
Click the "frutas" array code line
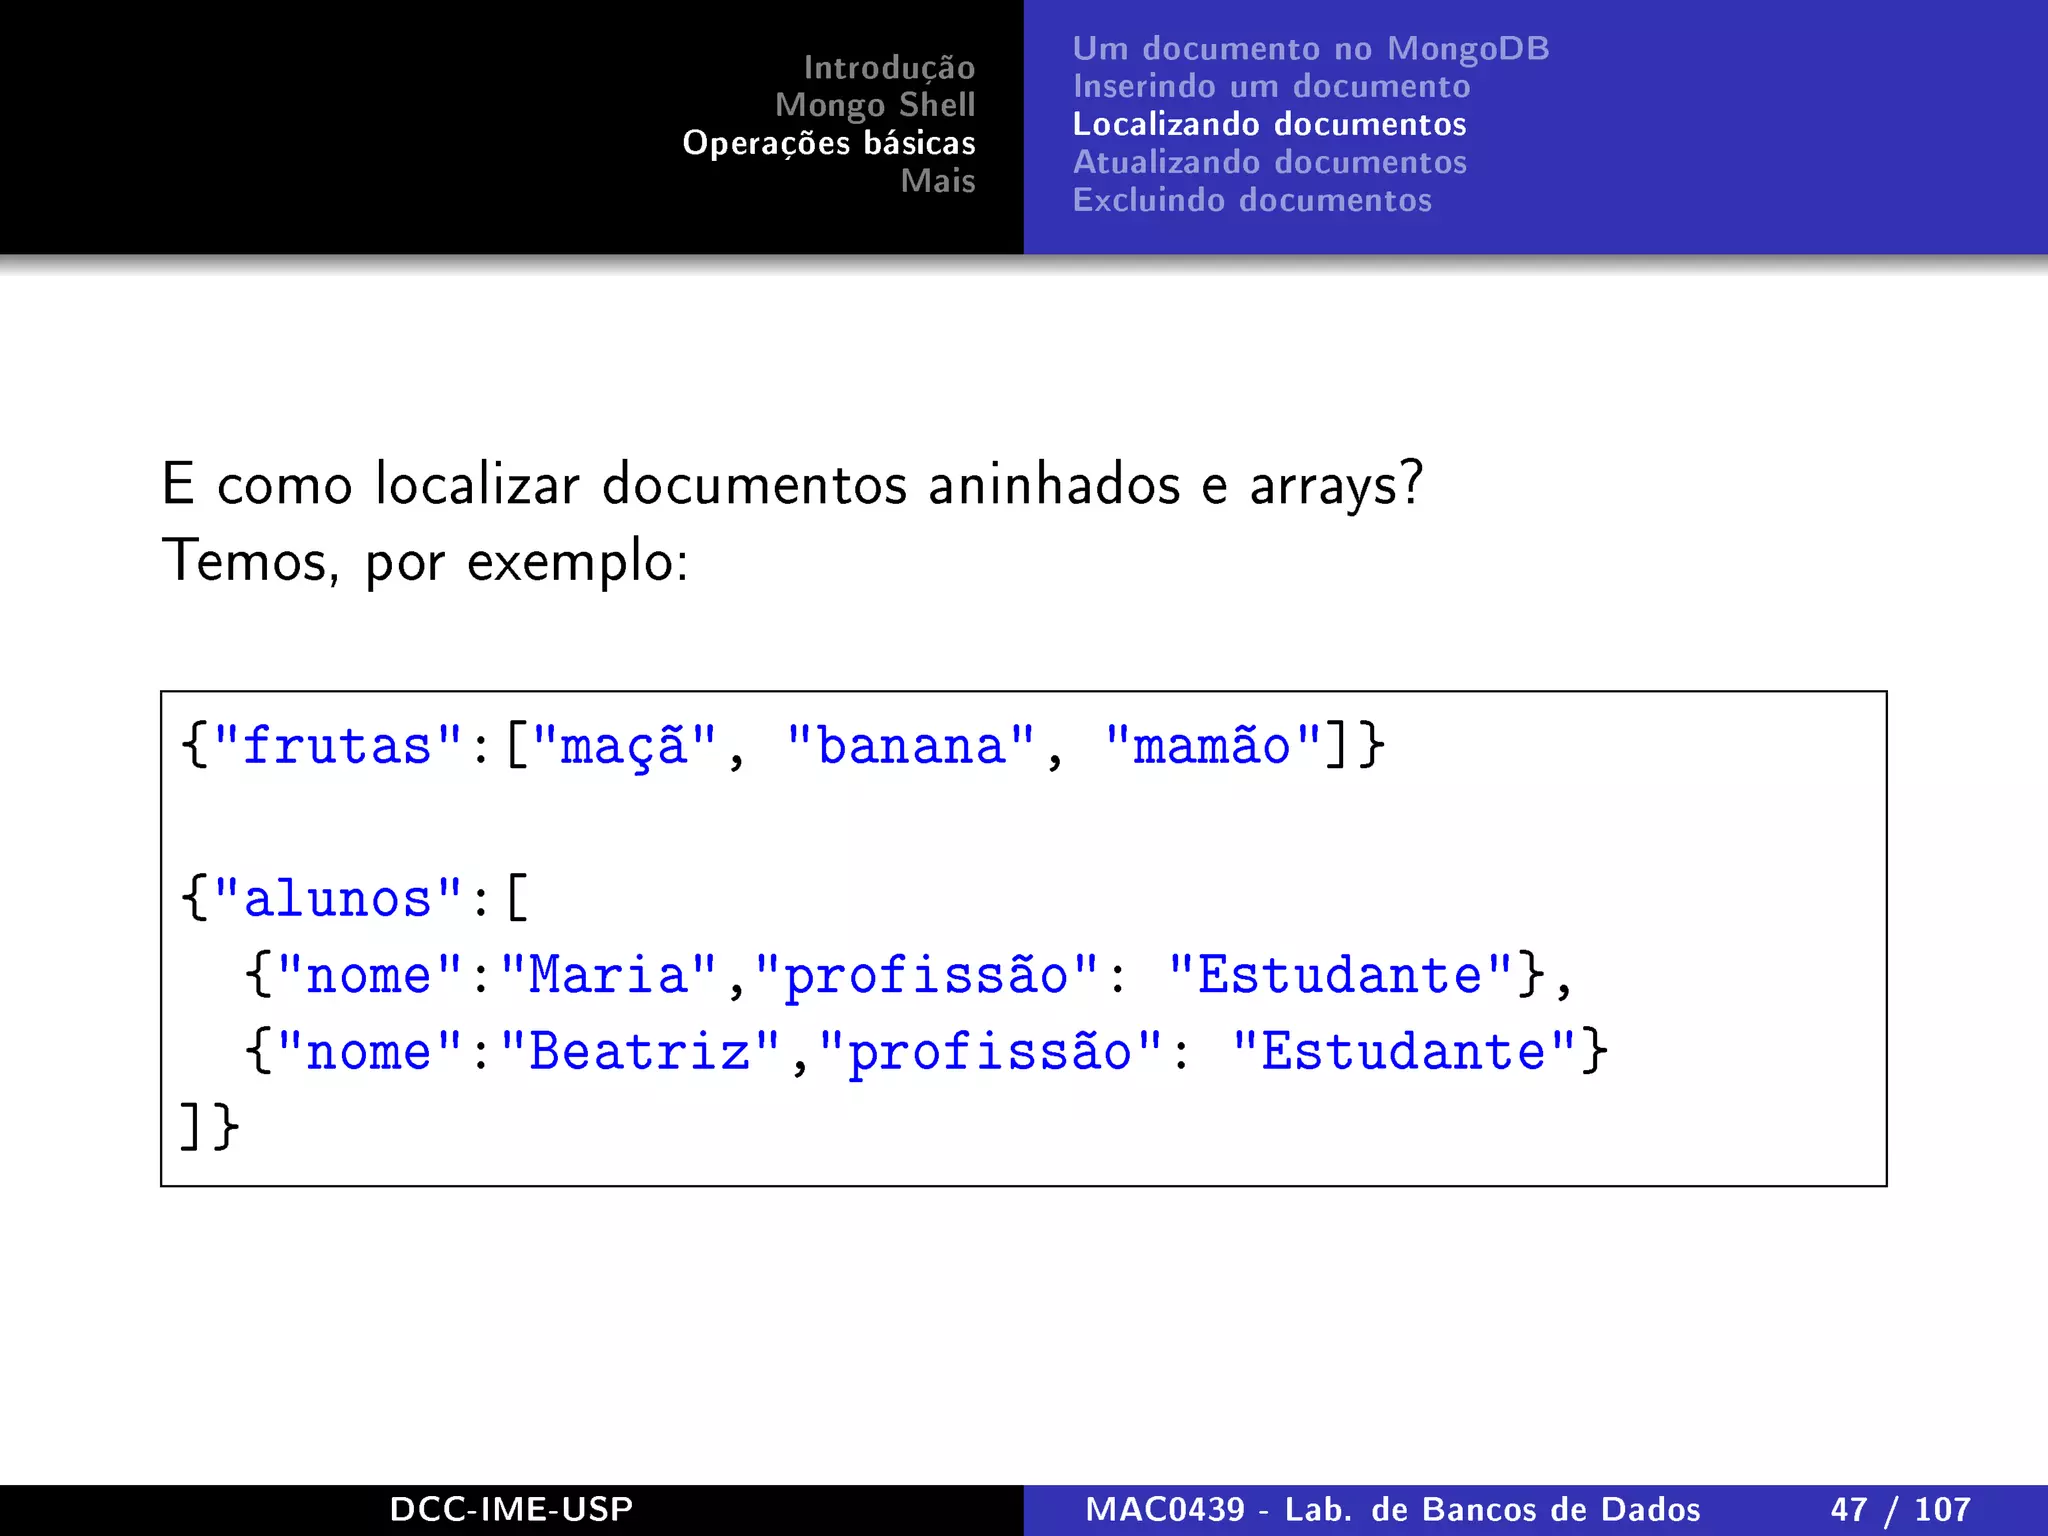(783, 746)
